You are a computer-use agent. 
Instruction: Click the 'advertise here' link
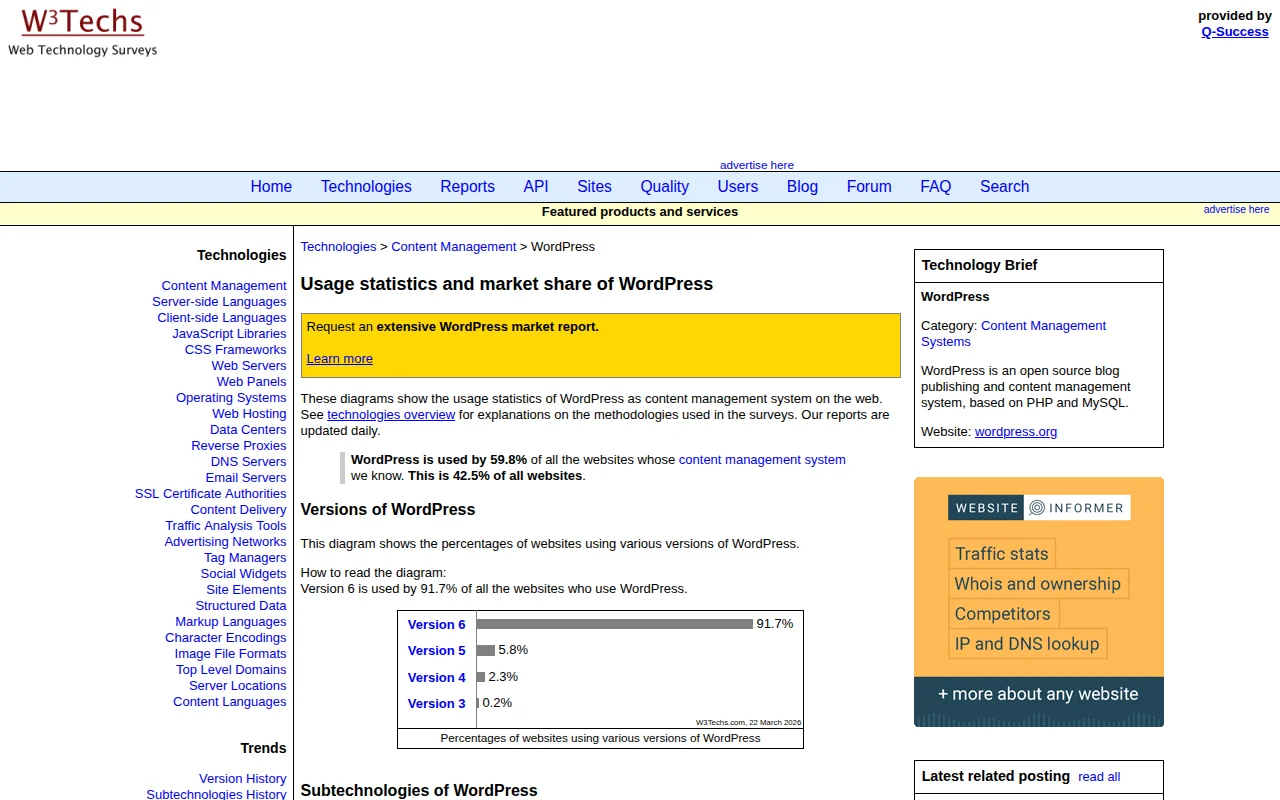(757, 165)
